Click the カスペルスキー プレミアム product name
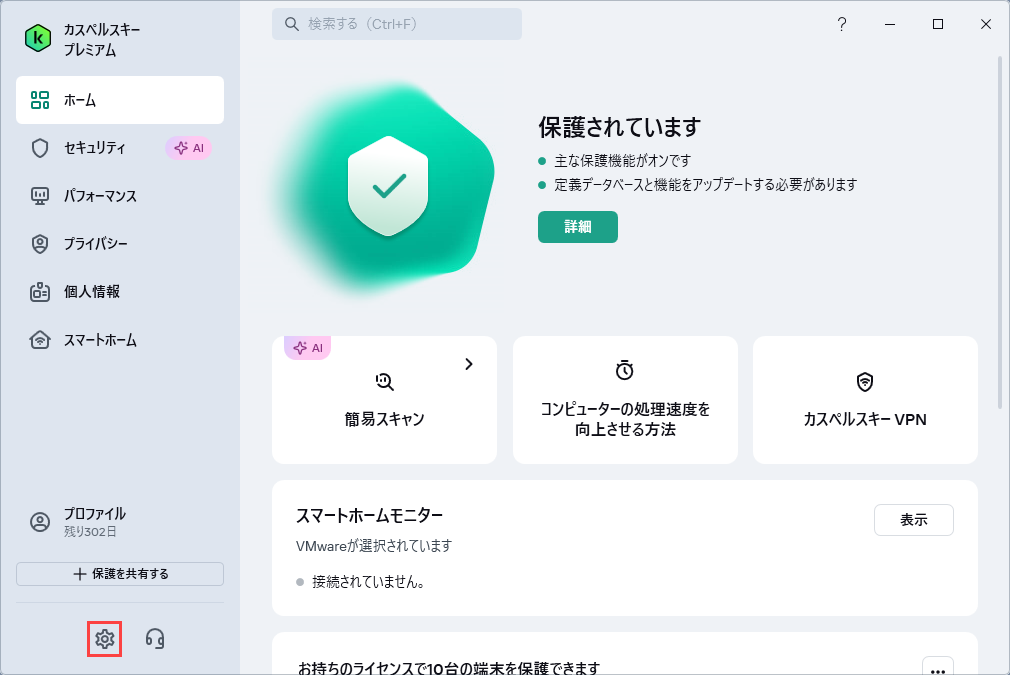1010x675 pixels. (x=102, y=40)
